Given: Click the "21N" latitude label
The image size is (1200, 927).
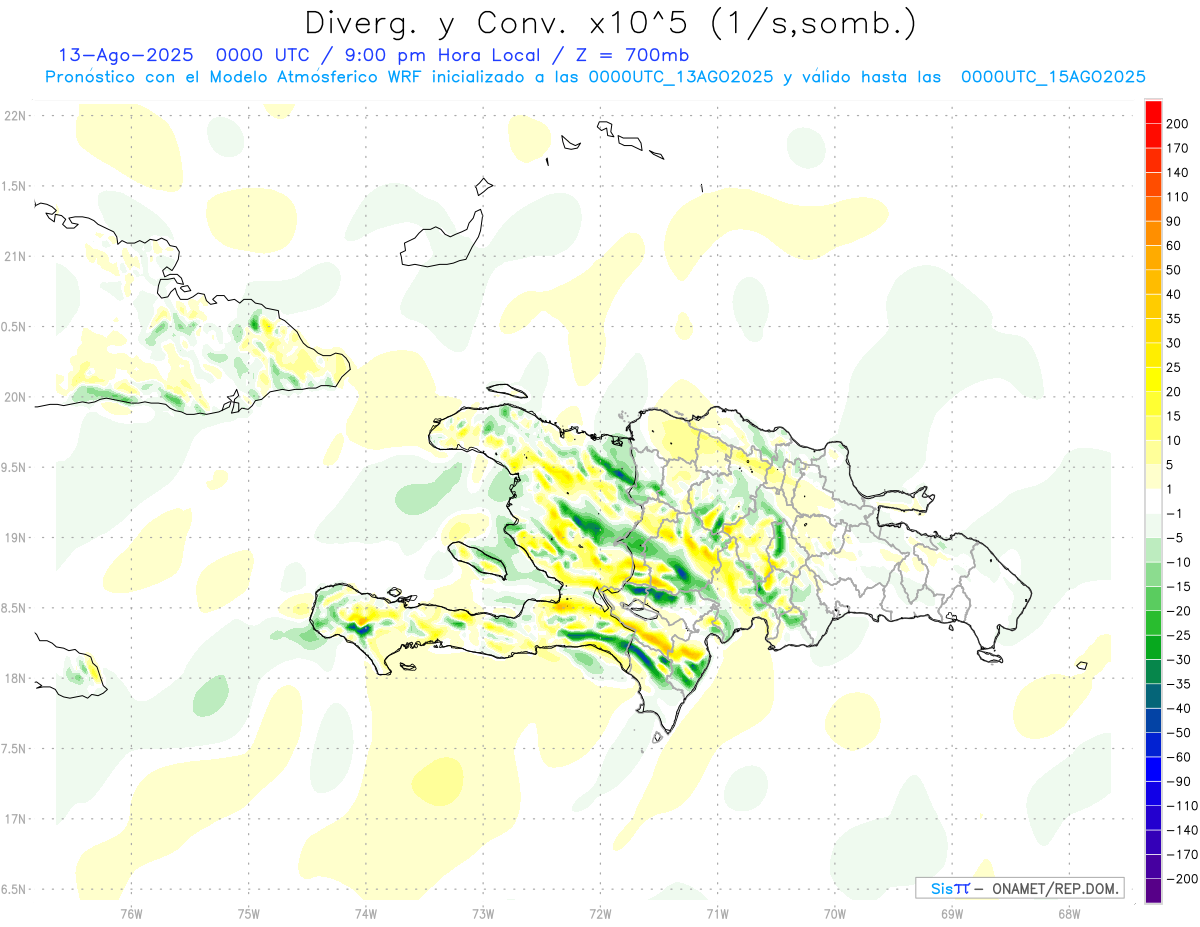Looking at the screenshot, I should pos(15,256).
